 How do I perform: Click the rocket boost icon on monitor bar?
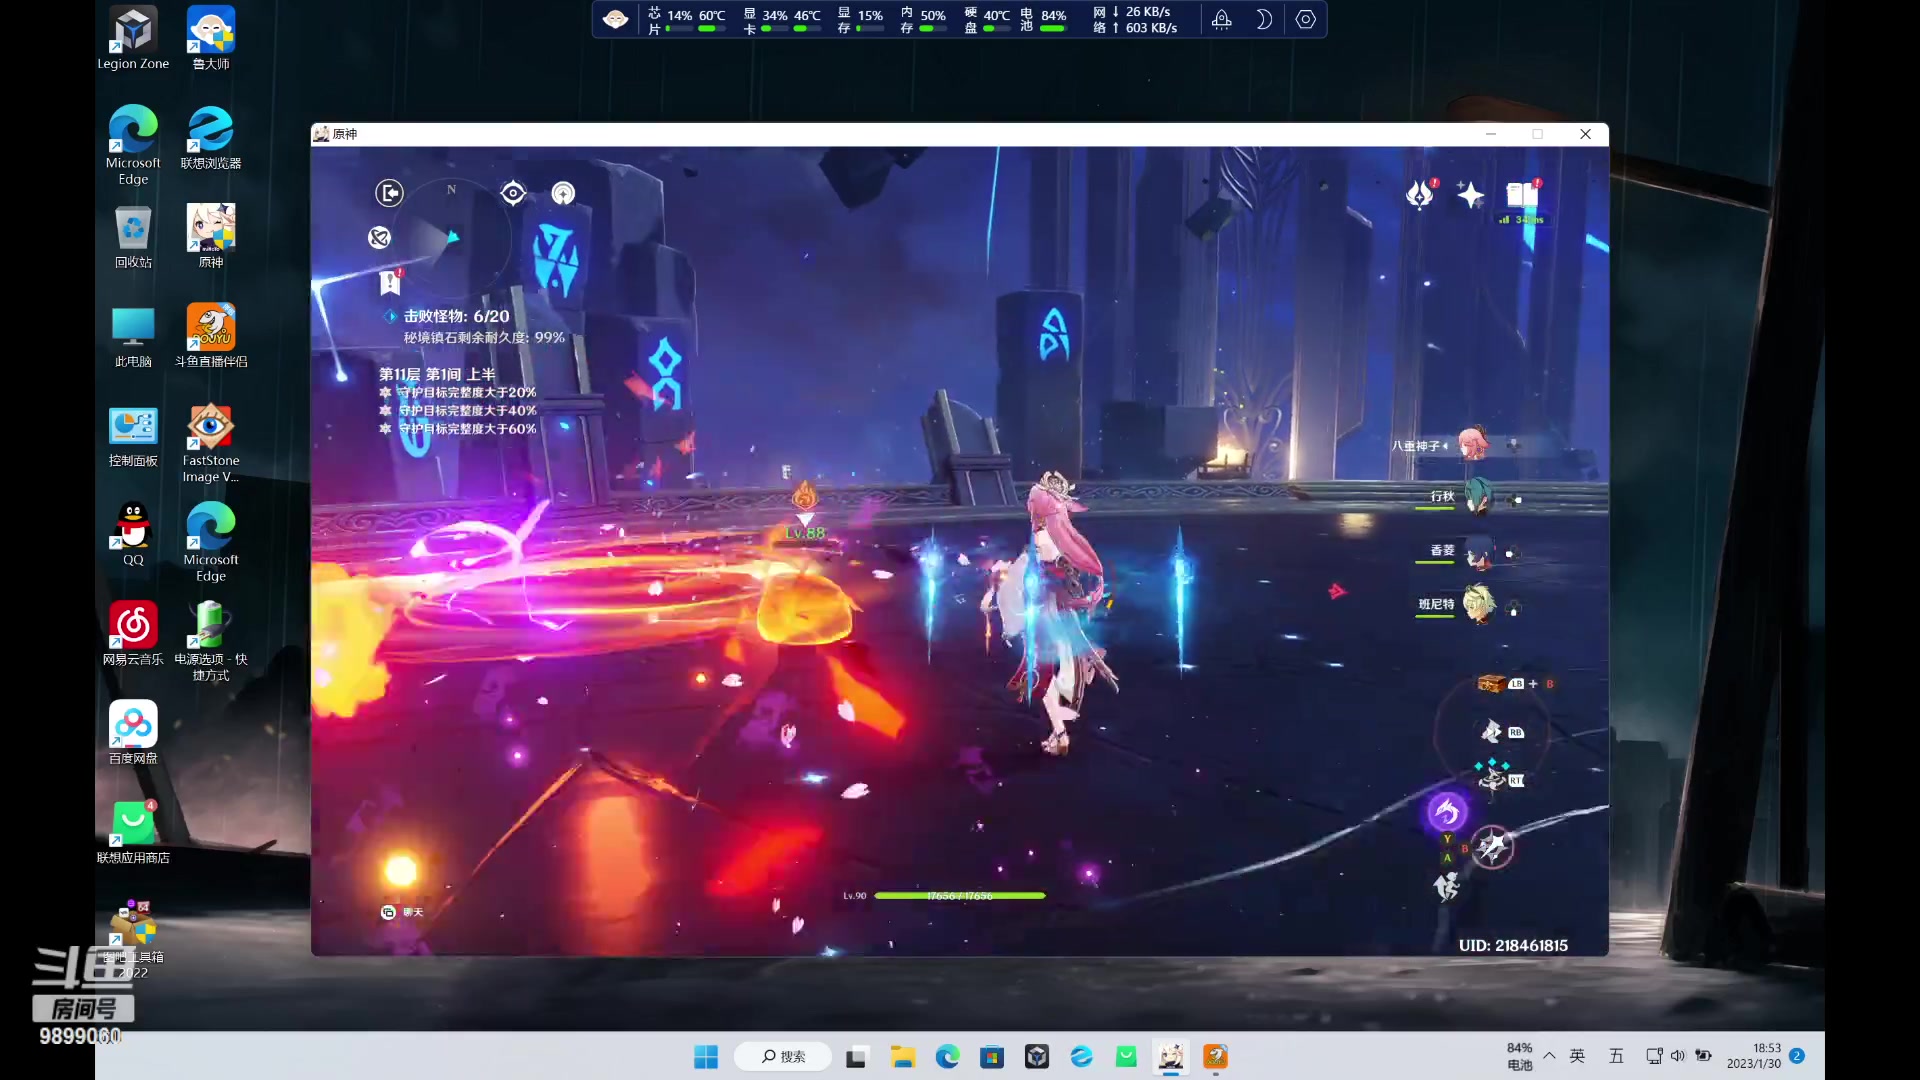coord(1221,19)
